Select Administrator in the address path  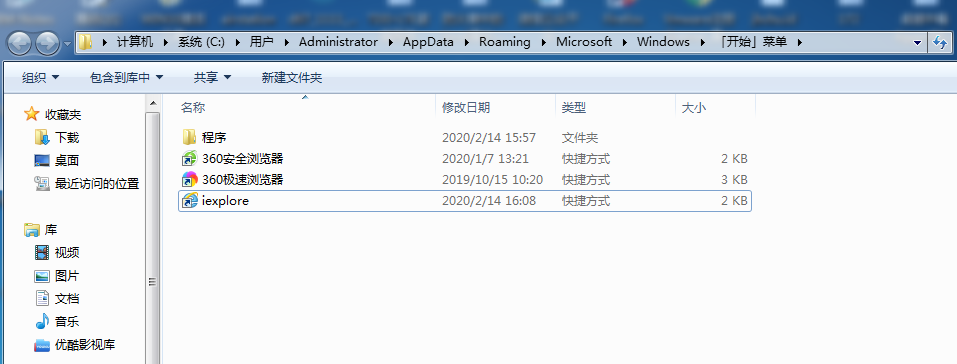tap(338, 42)
